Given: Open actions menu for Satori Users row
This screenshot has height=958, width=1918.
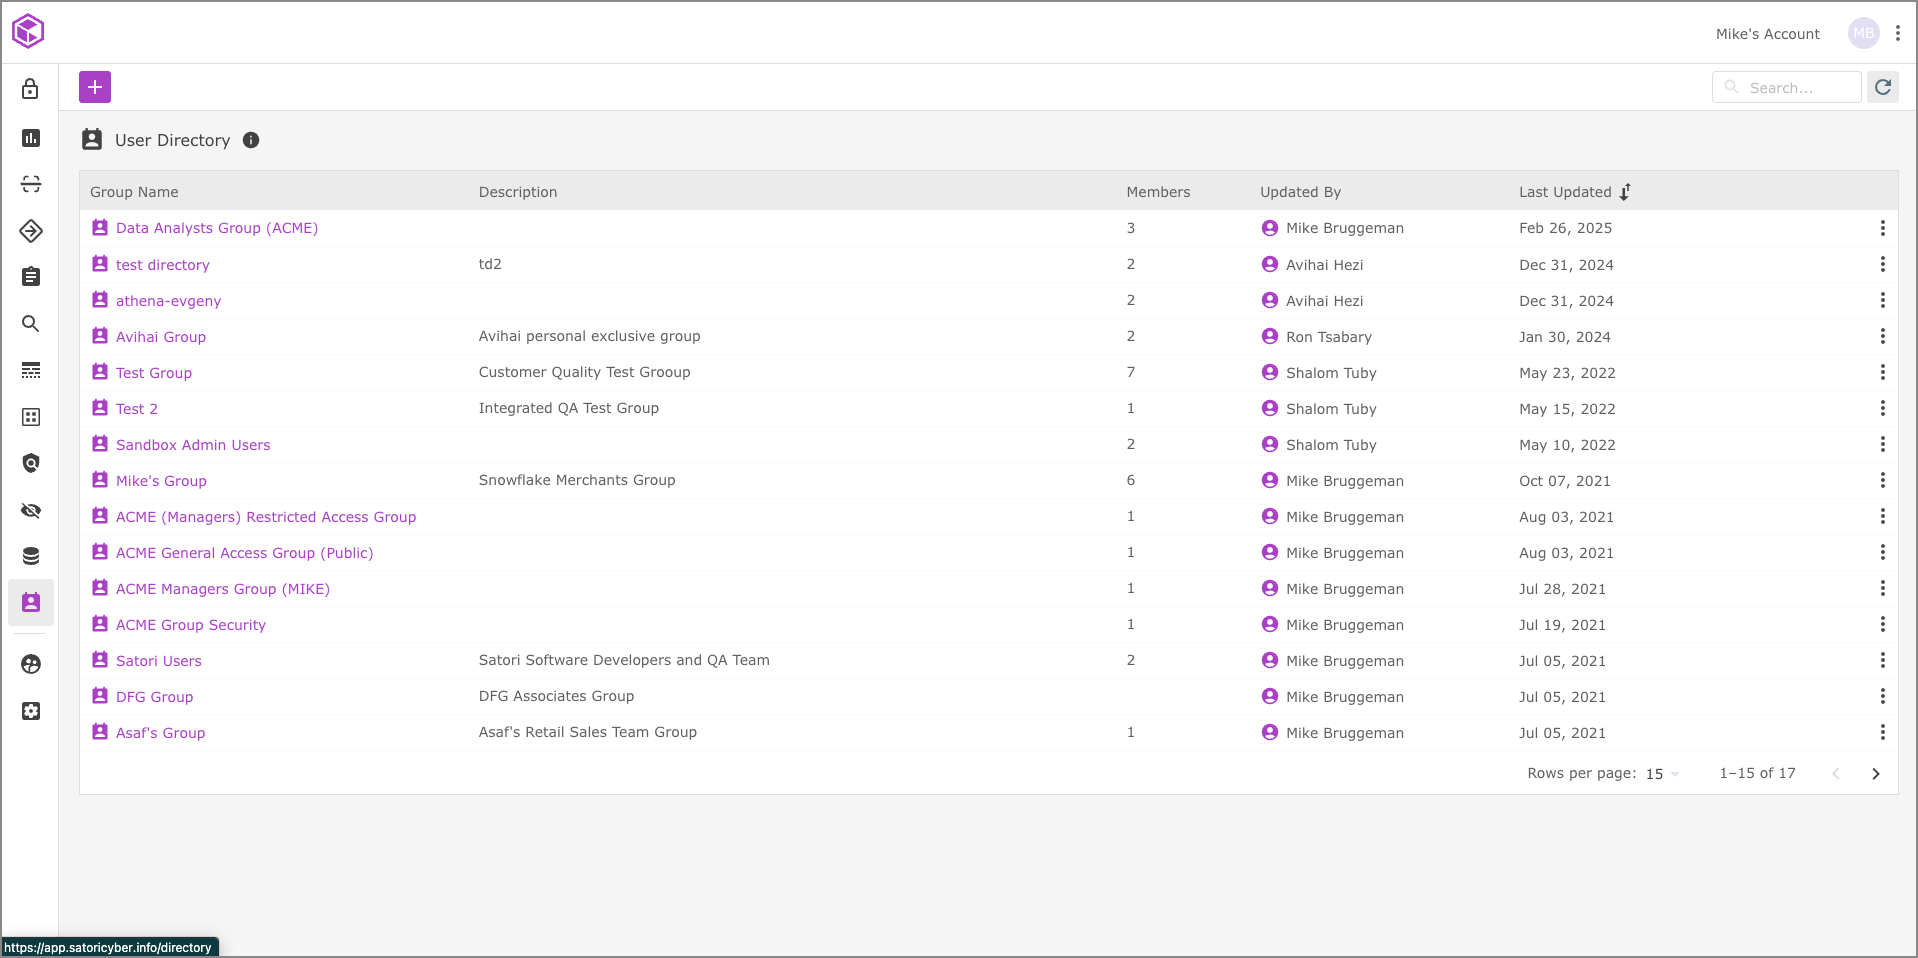Looking at the screenshot, I should pyautogui.click(x=1882, y=661).
